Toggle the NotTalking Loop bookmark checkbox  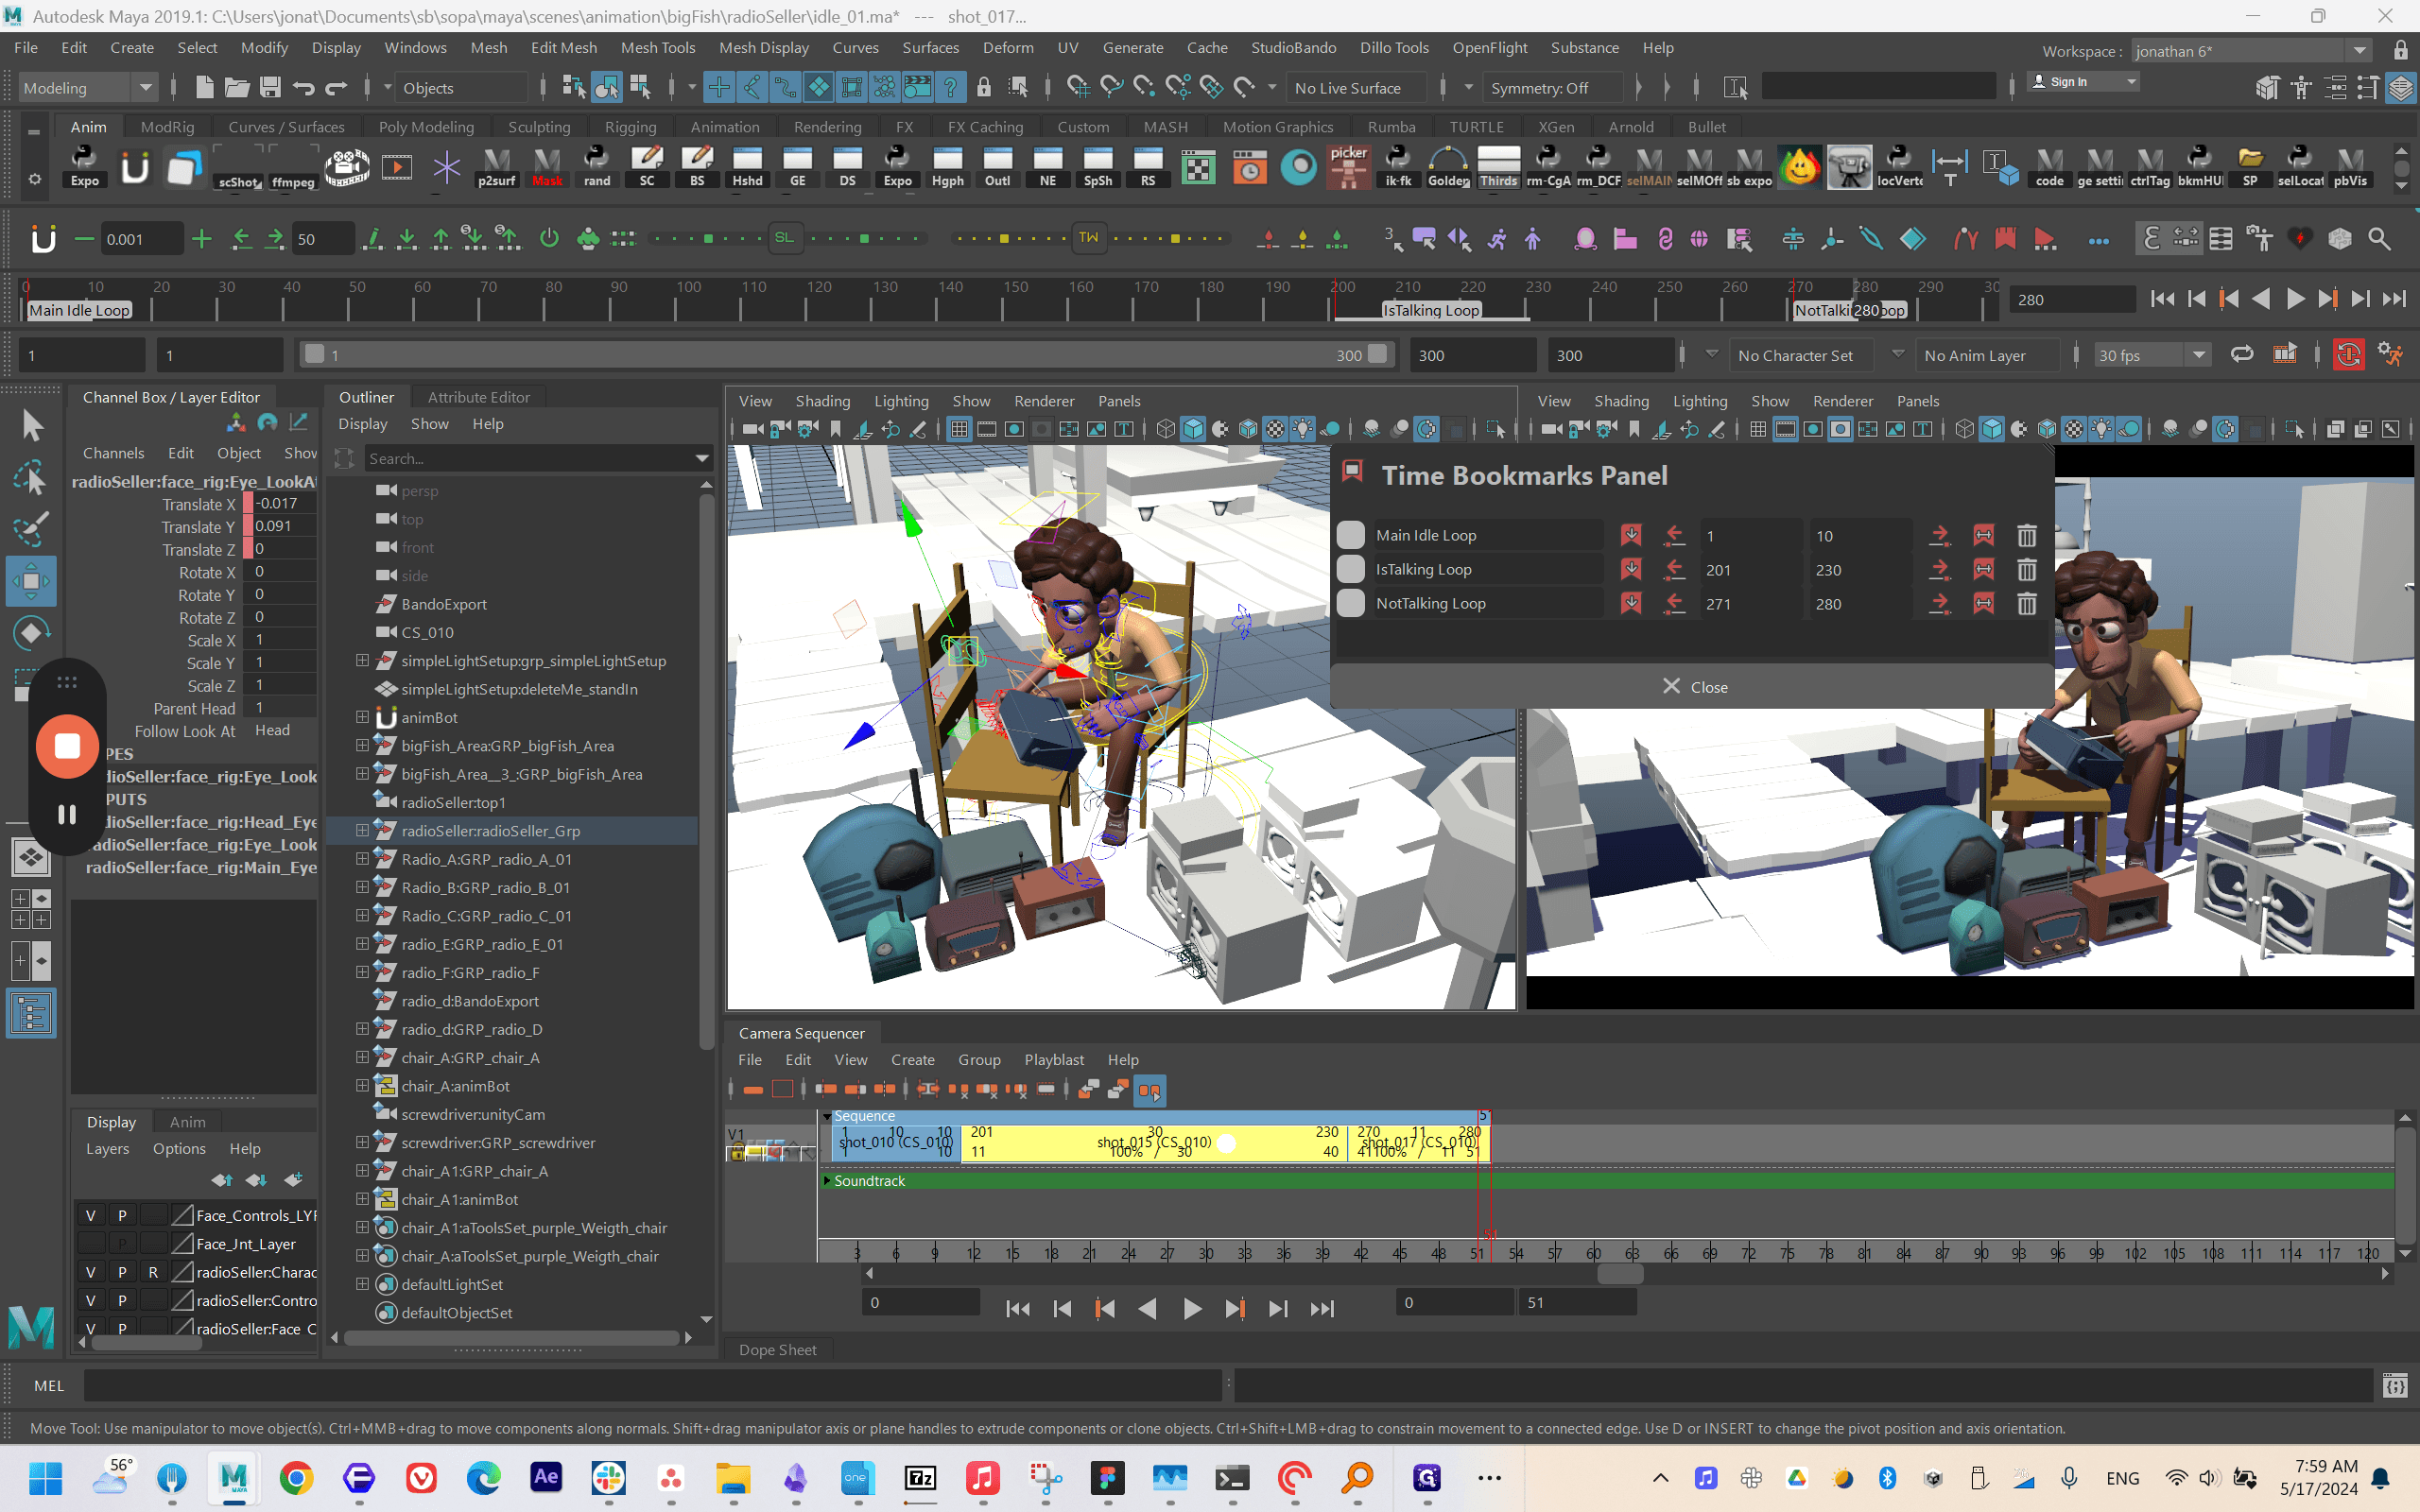(x=1350, y=603)
